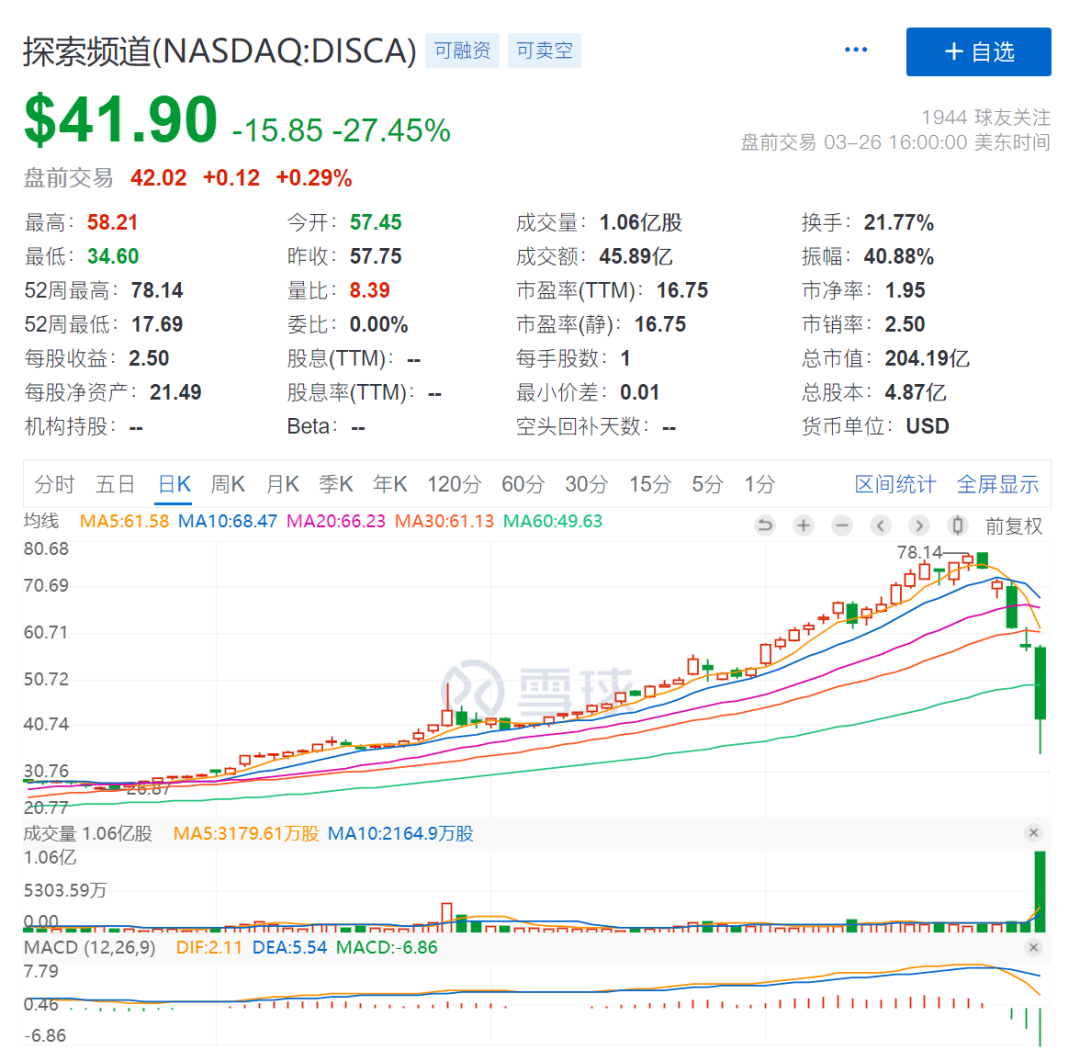Click the 换手 value 21.77%

coord(899,223)
